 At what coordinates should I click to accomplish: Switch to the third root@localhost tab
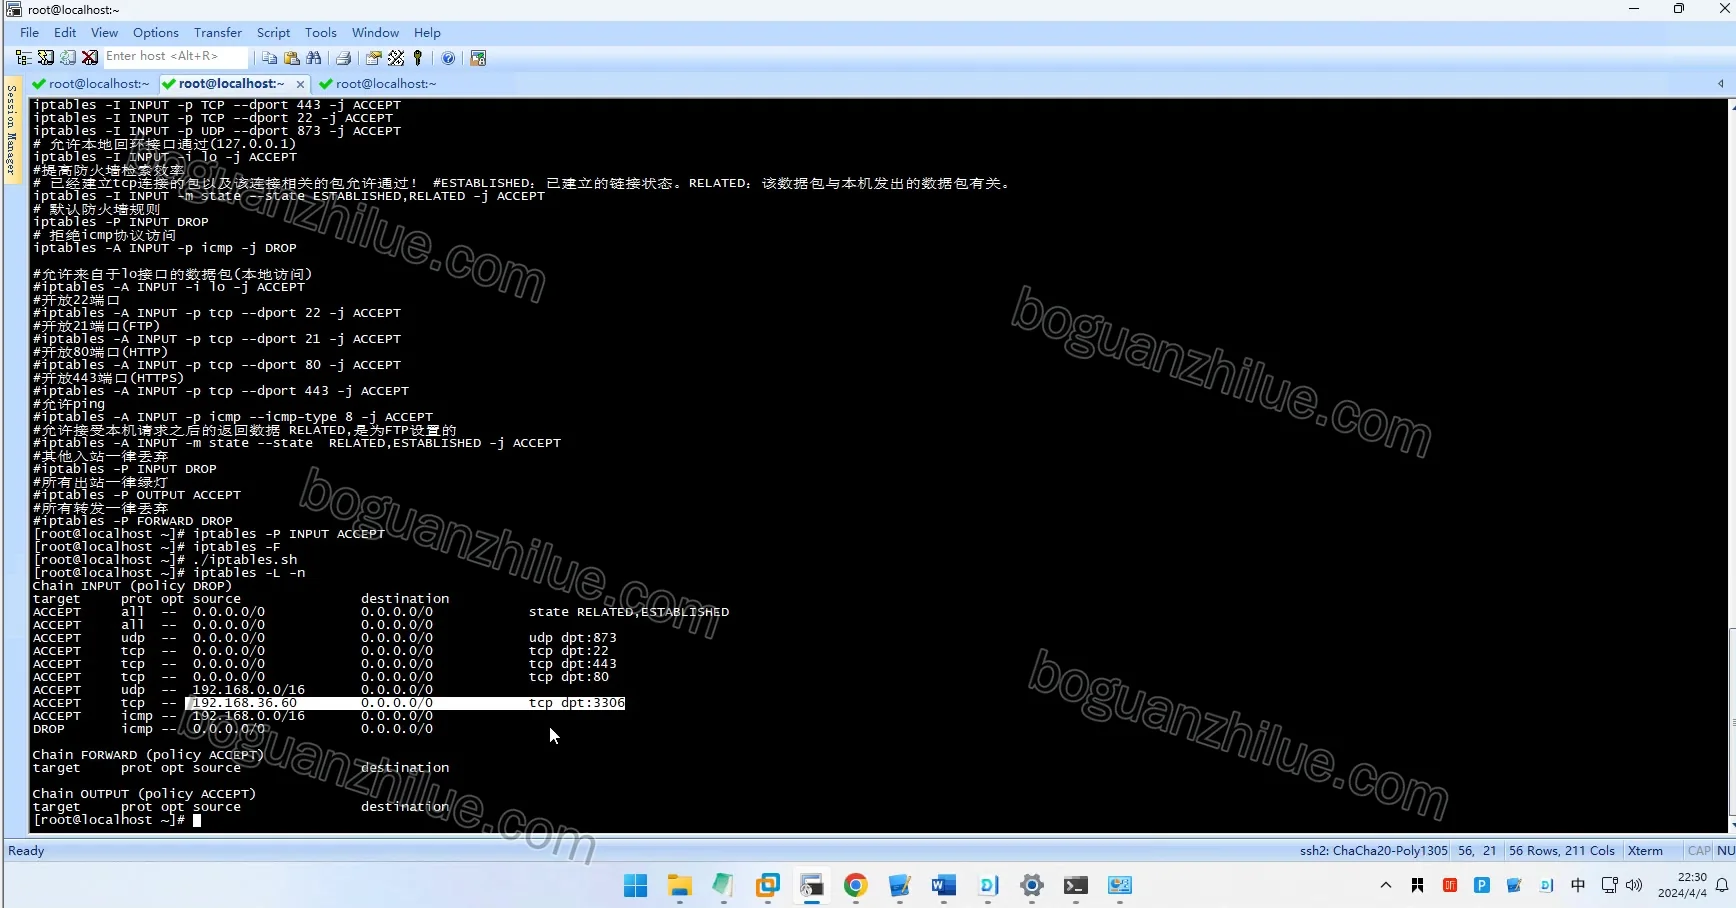(x=378, y=84)
